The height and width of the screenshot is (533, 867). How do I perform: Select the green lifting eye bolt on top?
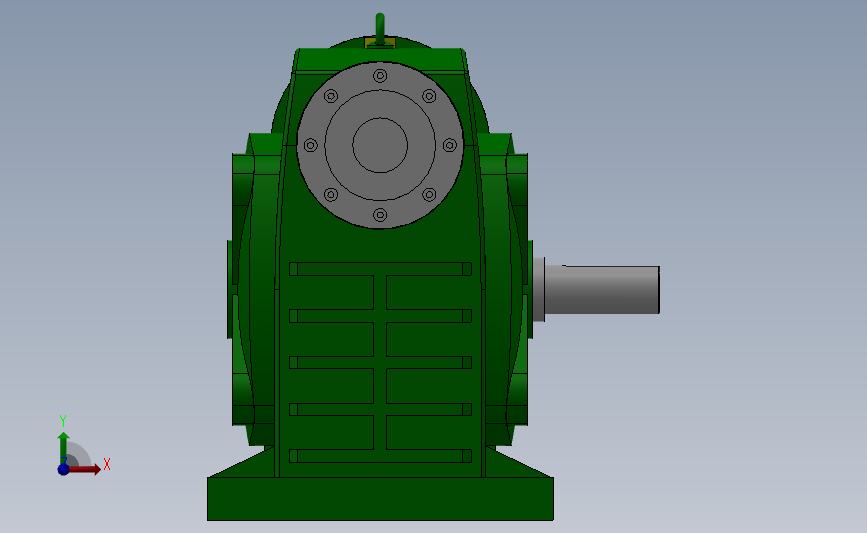[x=380, y=28]
